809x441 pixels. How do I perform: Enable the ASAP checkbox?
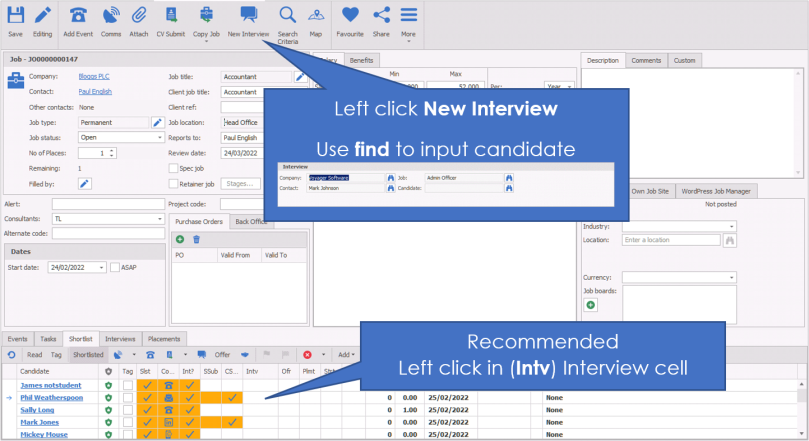coord(115,268)
